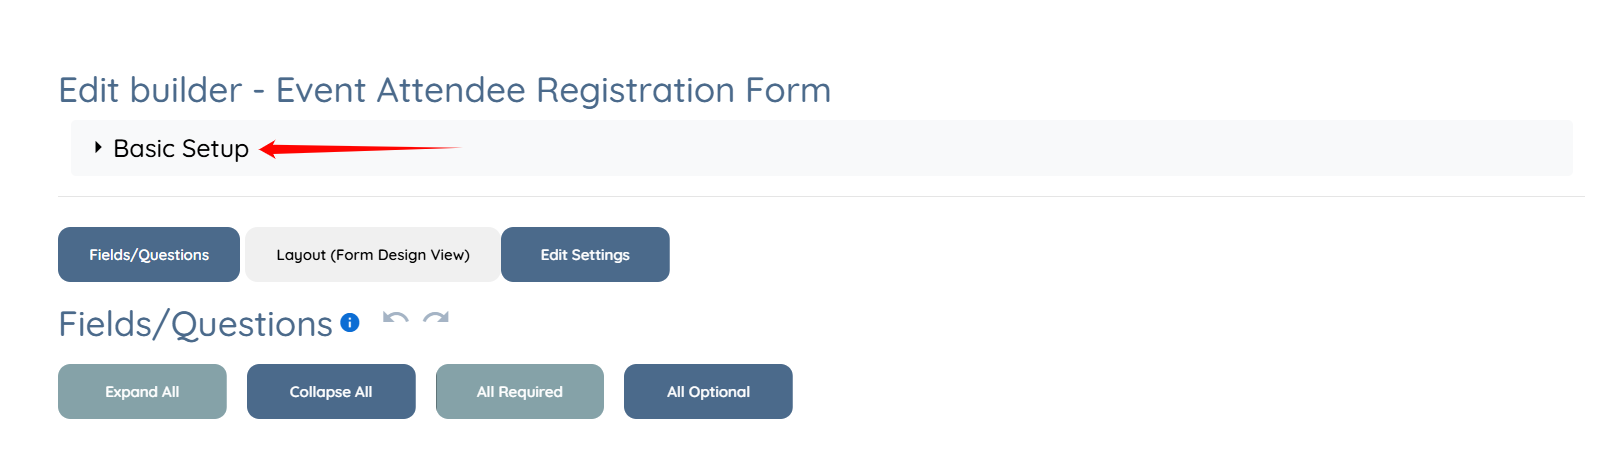The image size is (1611, 456).
Task: Click the '(Form Design View)' text on Layout tab
Action: pos(400,255)
